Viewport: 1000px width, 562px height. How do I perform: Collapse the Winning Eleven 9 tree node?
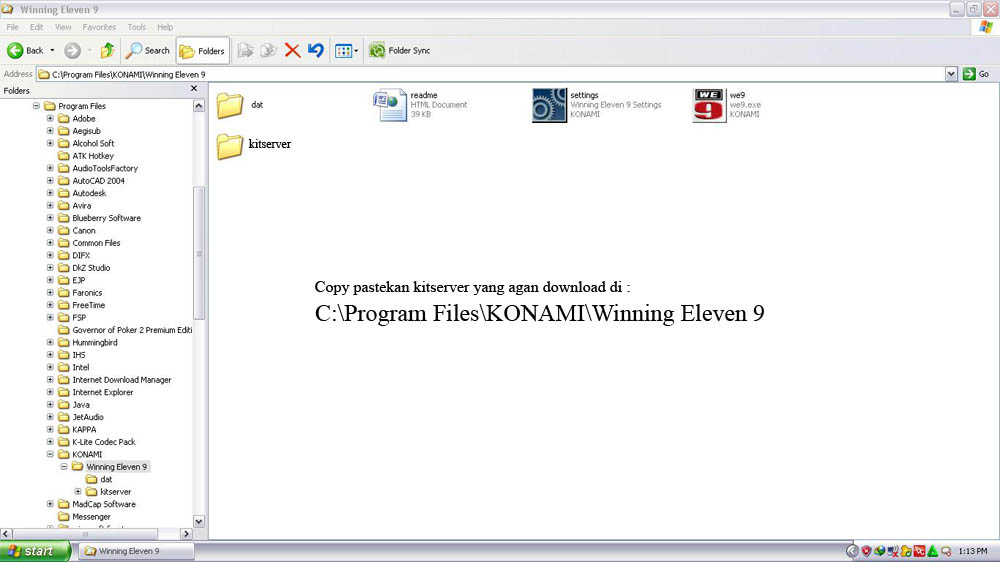click(64, 466)
